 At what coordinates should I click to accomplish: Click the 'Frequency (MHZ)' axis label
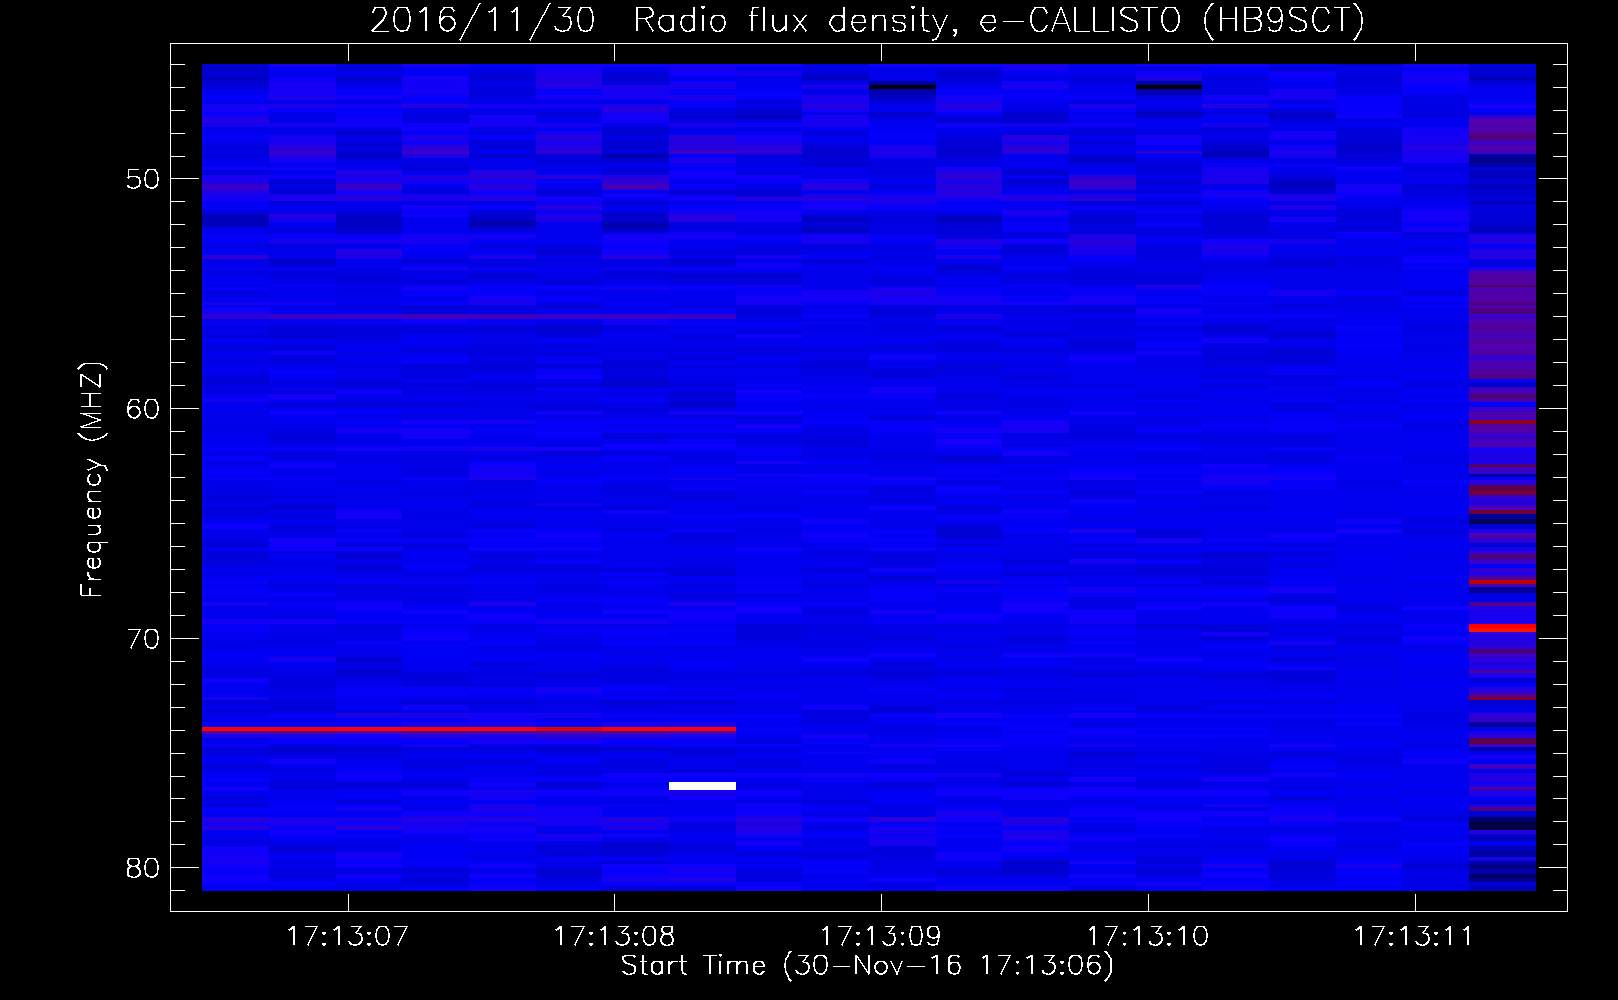click(x=92, y=480)
